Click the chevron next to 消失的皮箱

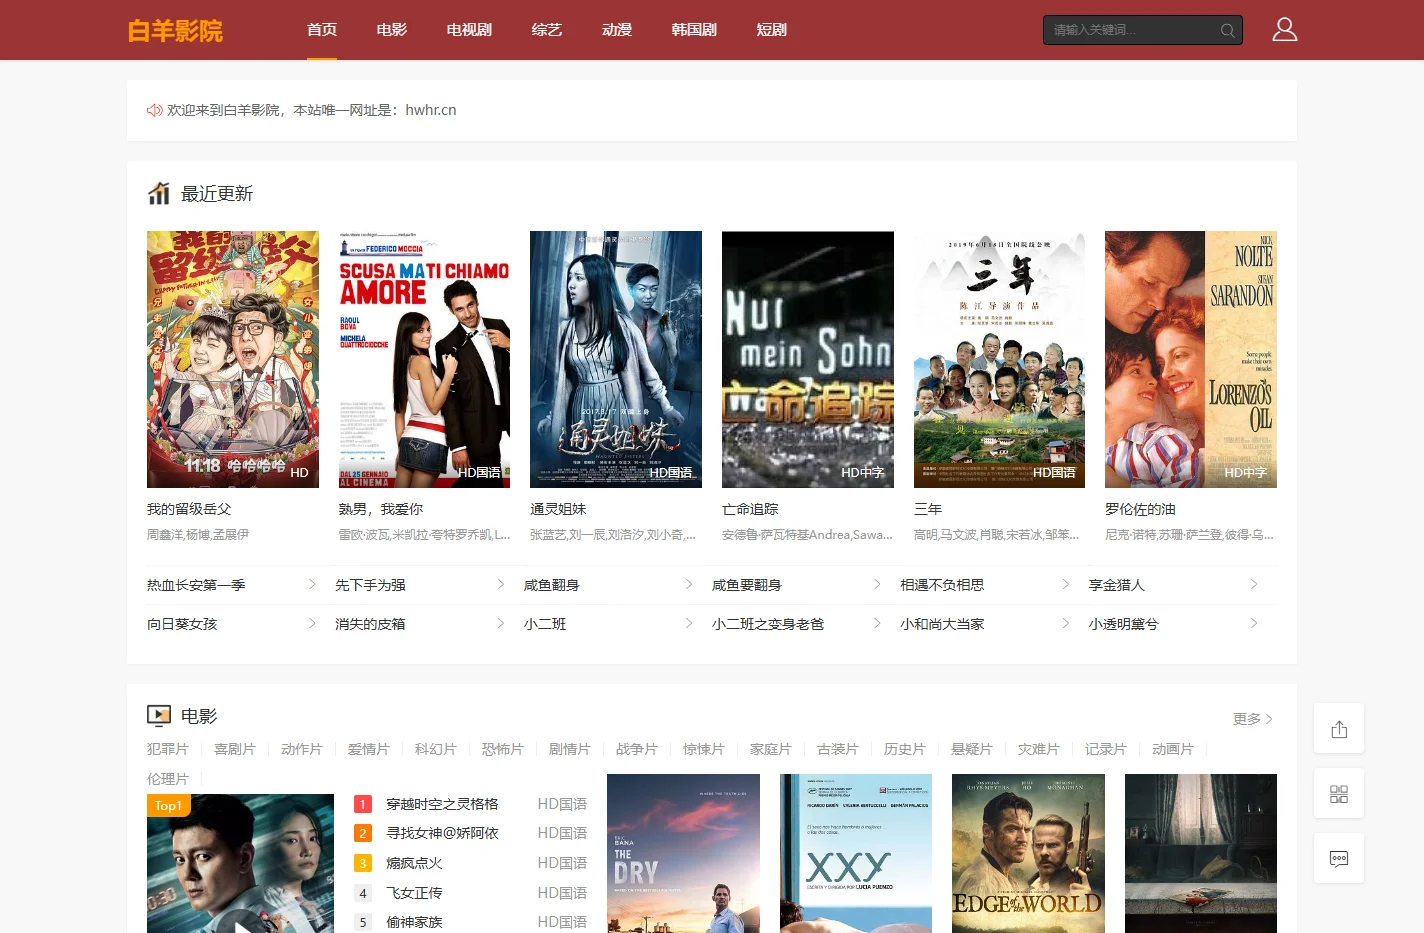click(501, 623)
